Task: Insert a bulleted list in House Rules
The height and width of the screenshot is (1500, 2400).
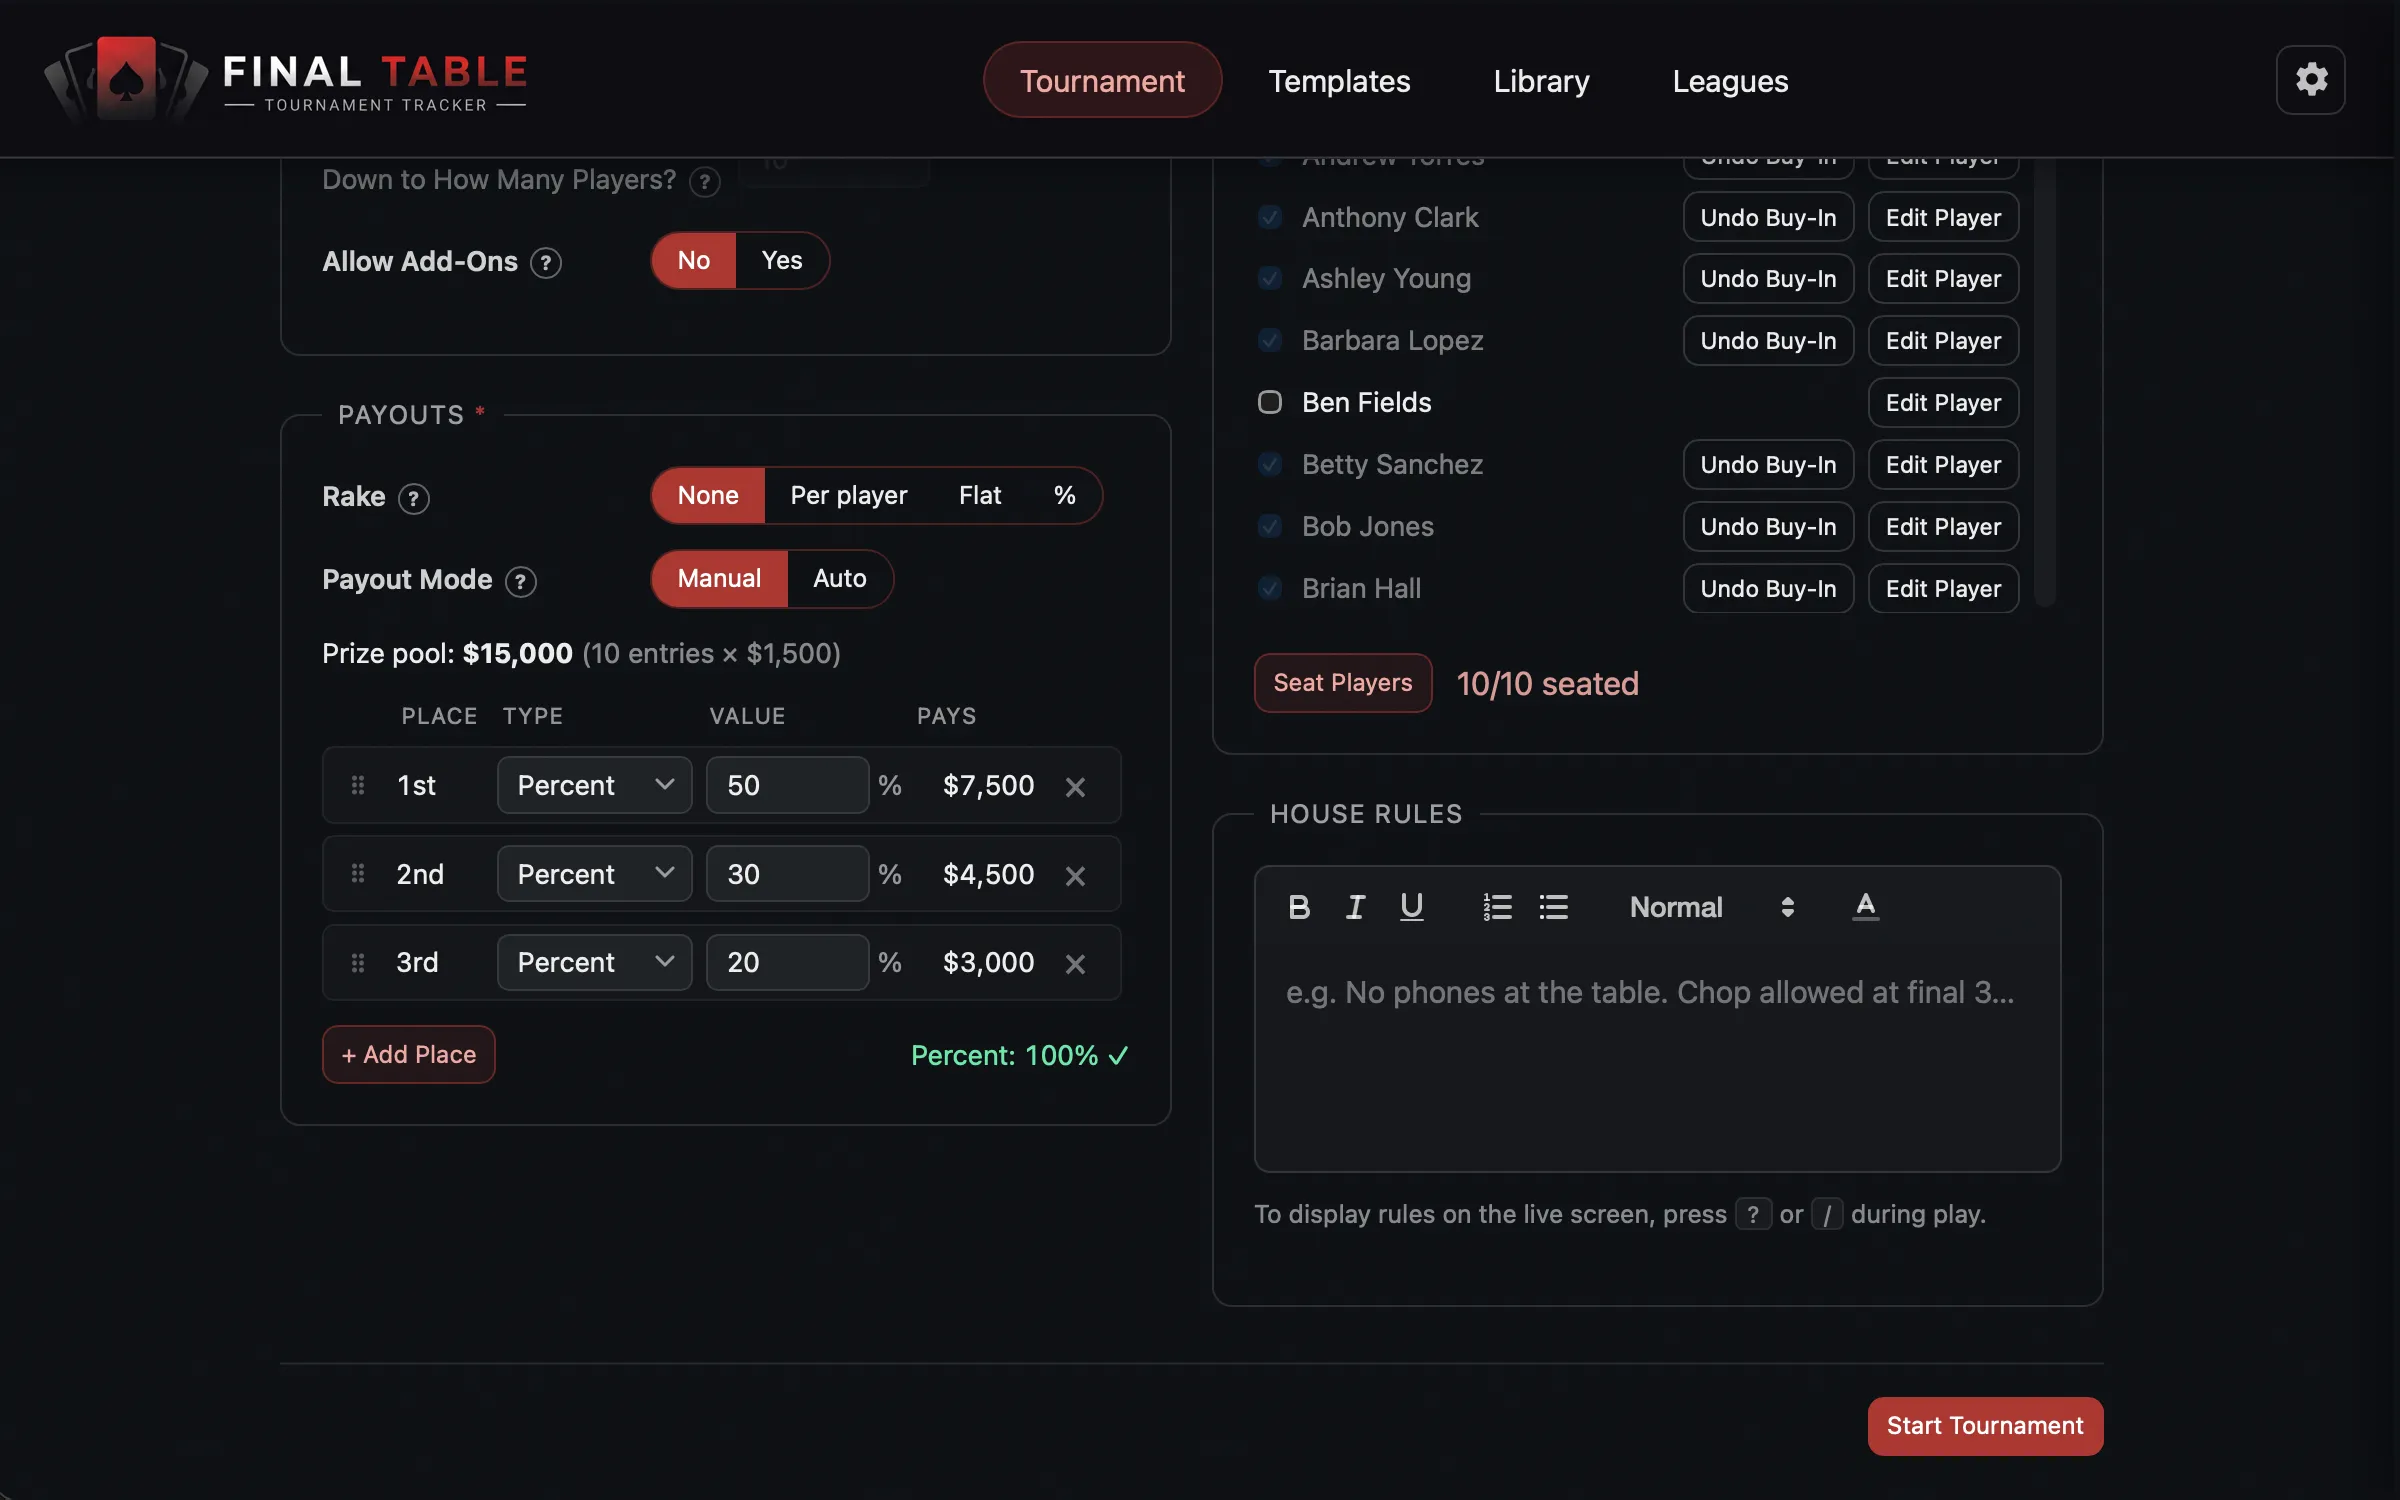Action: (1553, 907)
